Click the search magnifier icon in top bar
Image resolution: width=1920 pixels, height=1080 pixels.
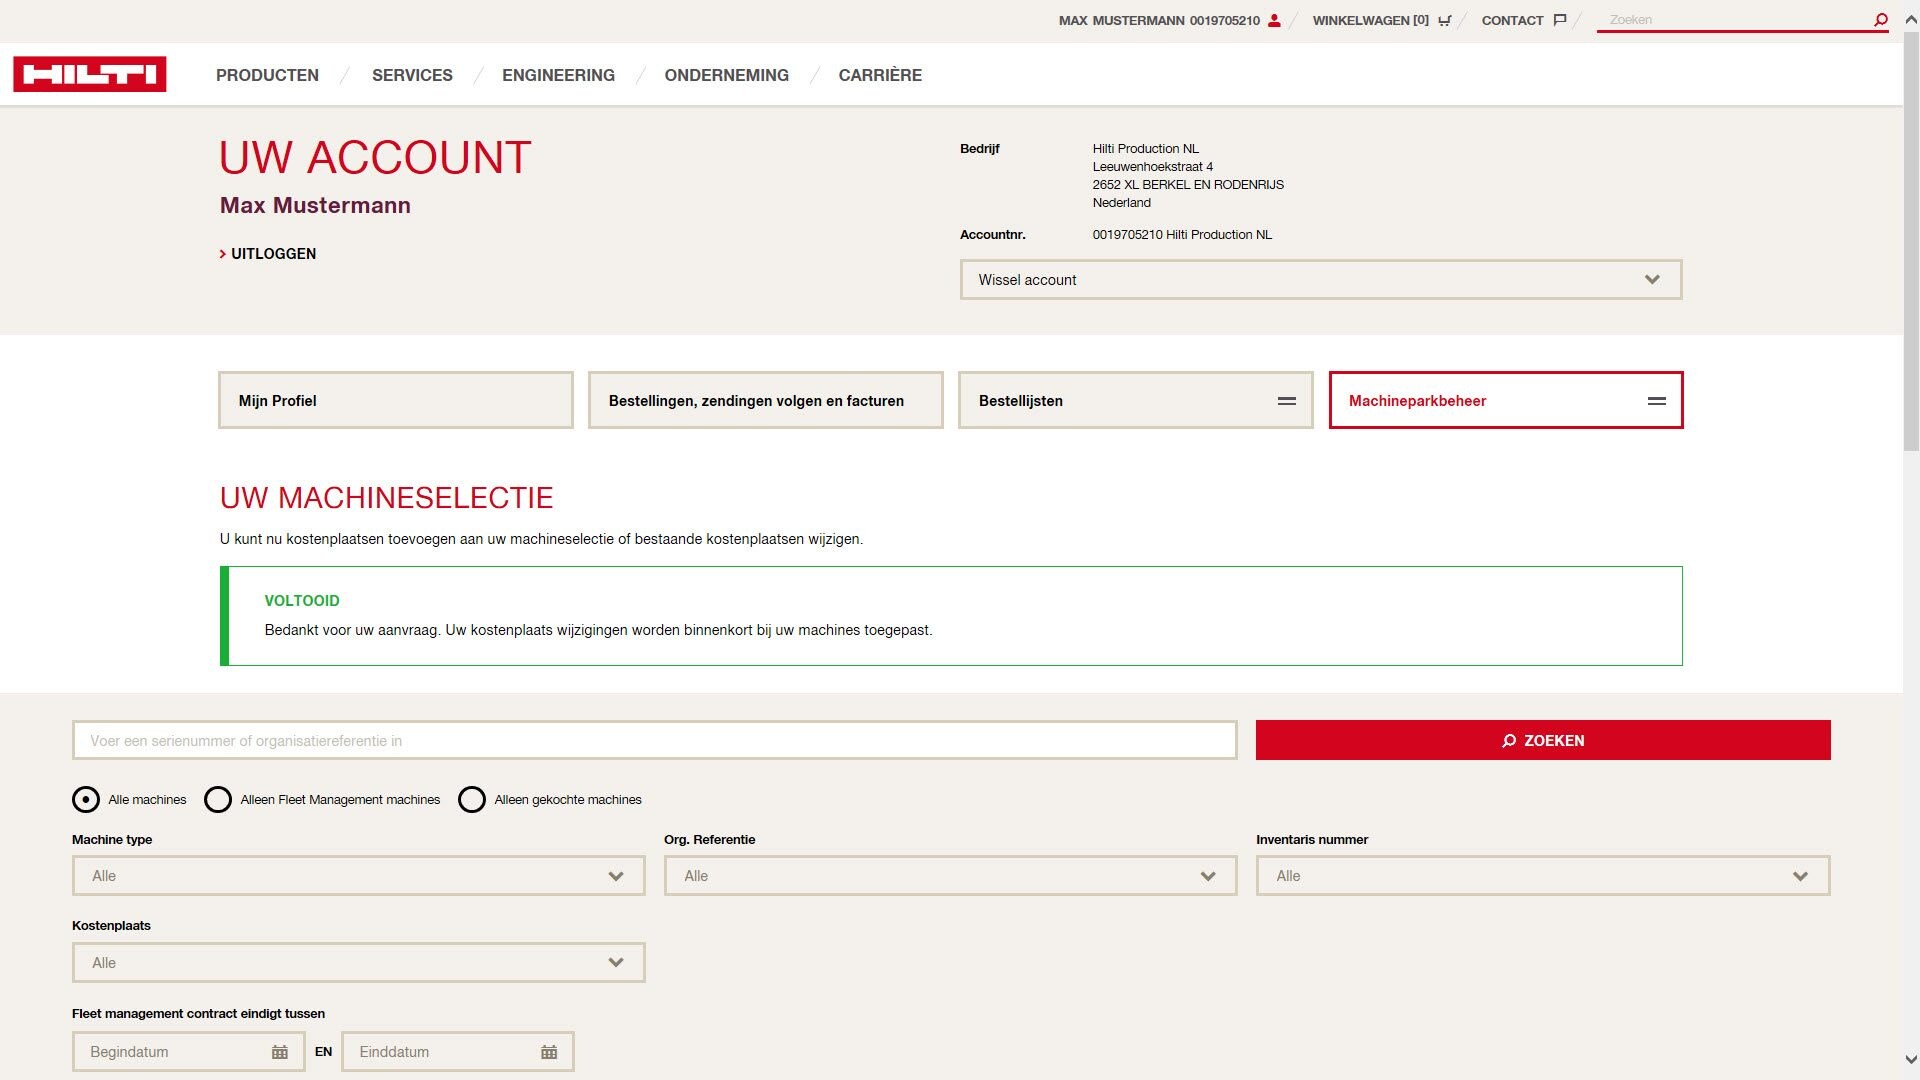click(x=1880, y=19)
